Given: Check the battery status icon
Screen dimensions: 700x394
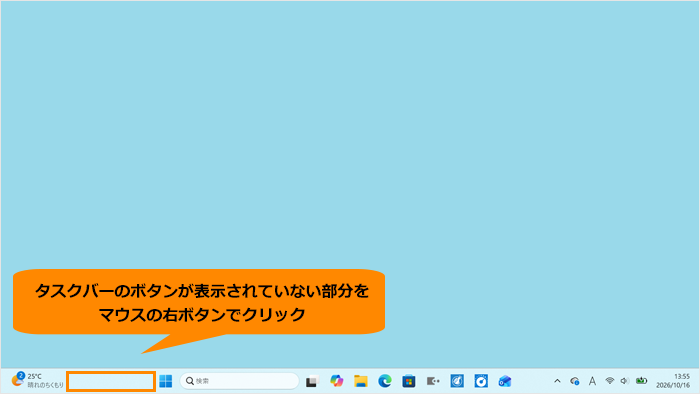Looking at the screenshot, I should point(642,381).
